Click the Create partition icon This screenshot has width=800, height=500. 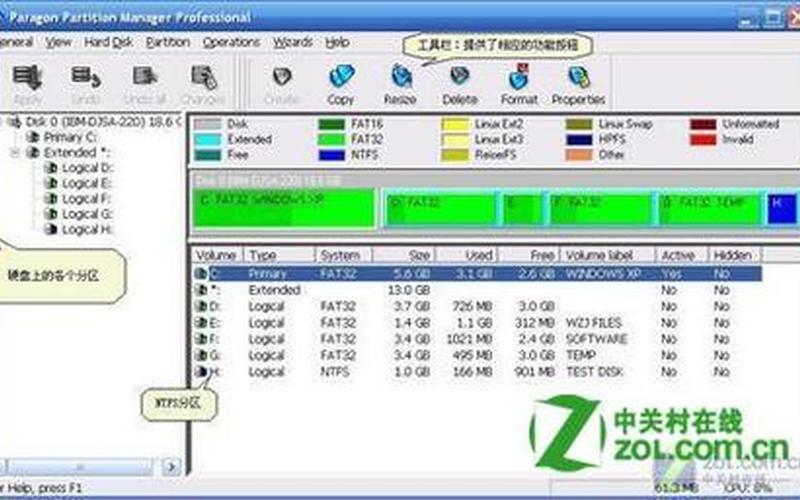281,77
